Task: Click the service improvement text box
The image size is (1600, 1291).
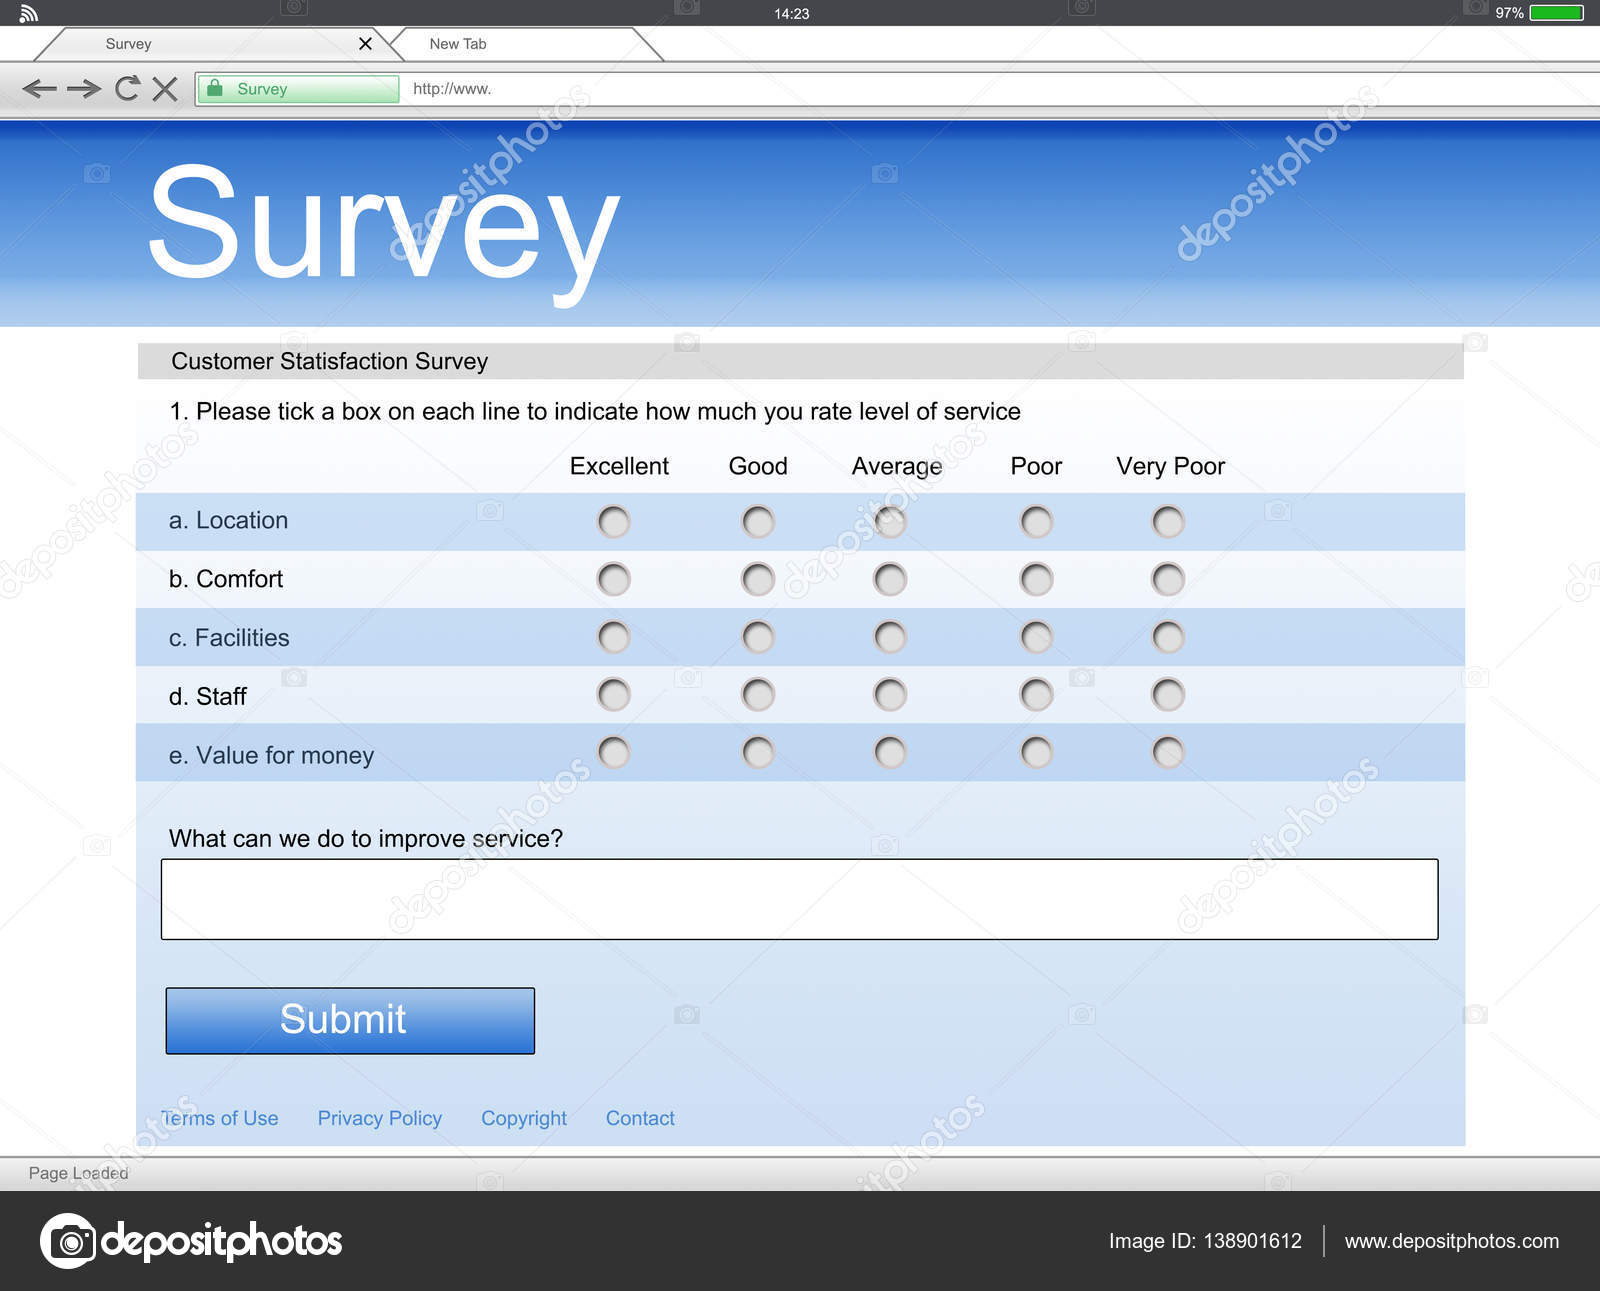Action: 798,899
